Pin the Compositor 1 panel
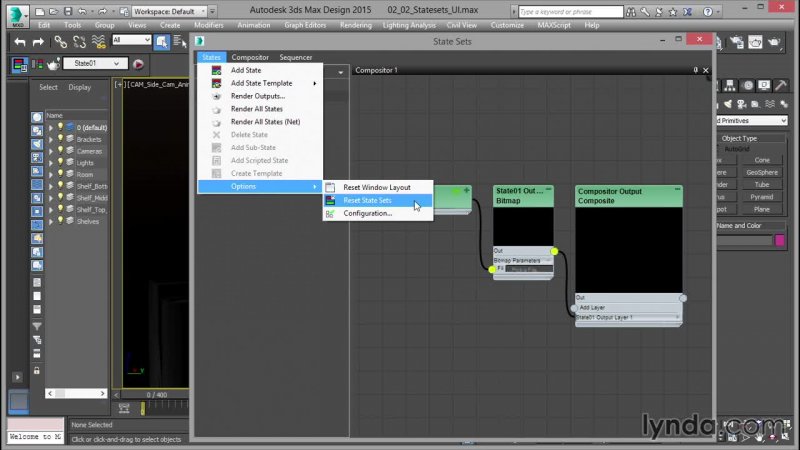The width and height of the screenshot is (800, 450). (x=695, y=70)
